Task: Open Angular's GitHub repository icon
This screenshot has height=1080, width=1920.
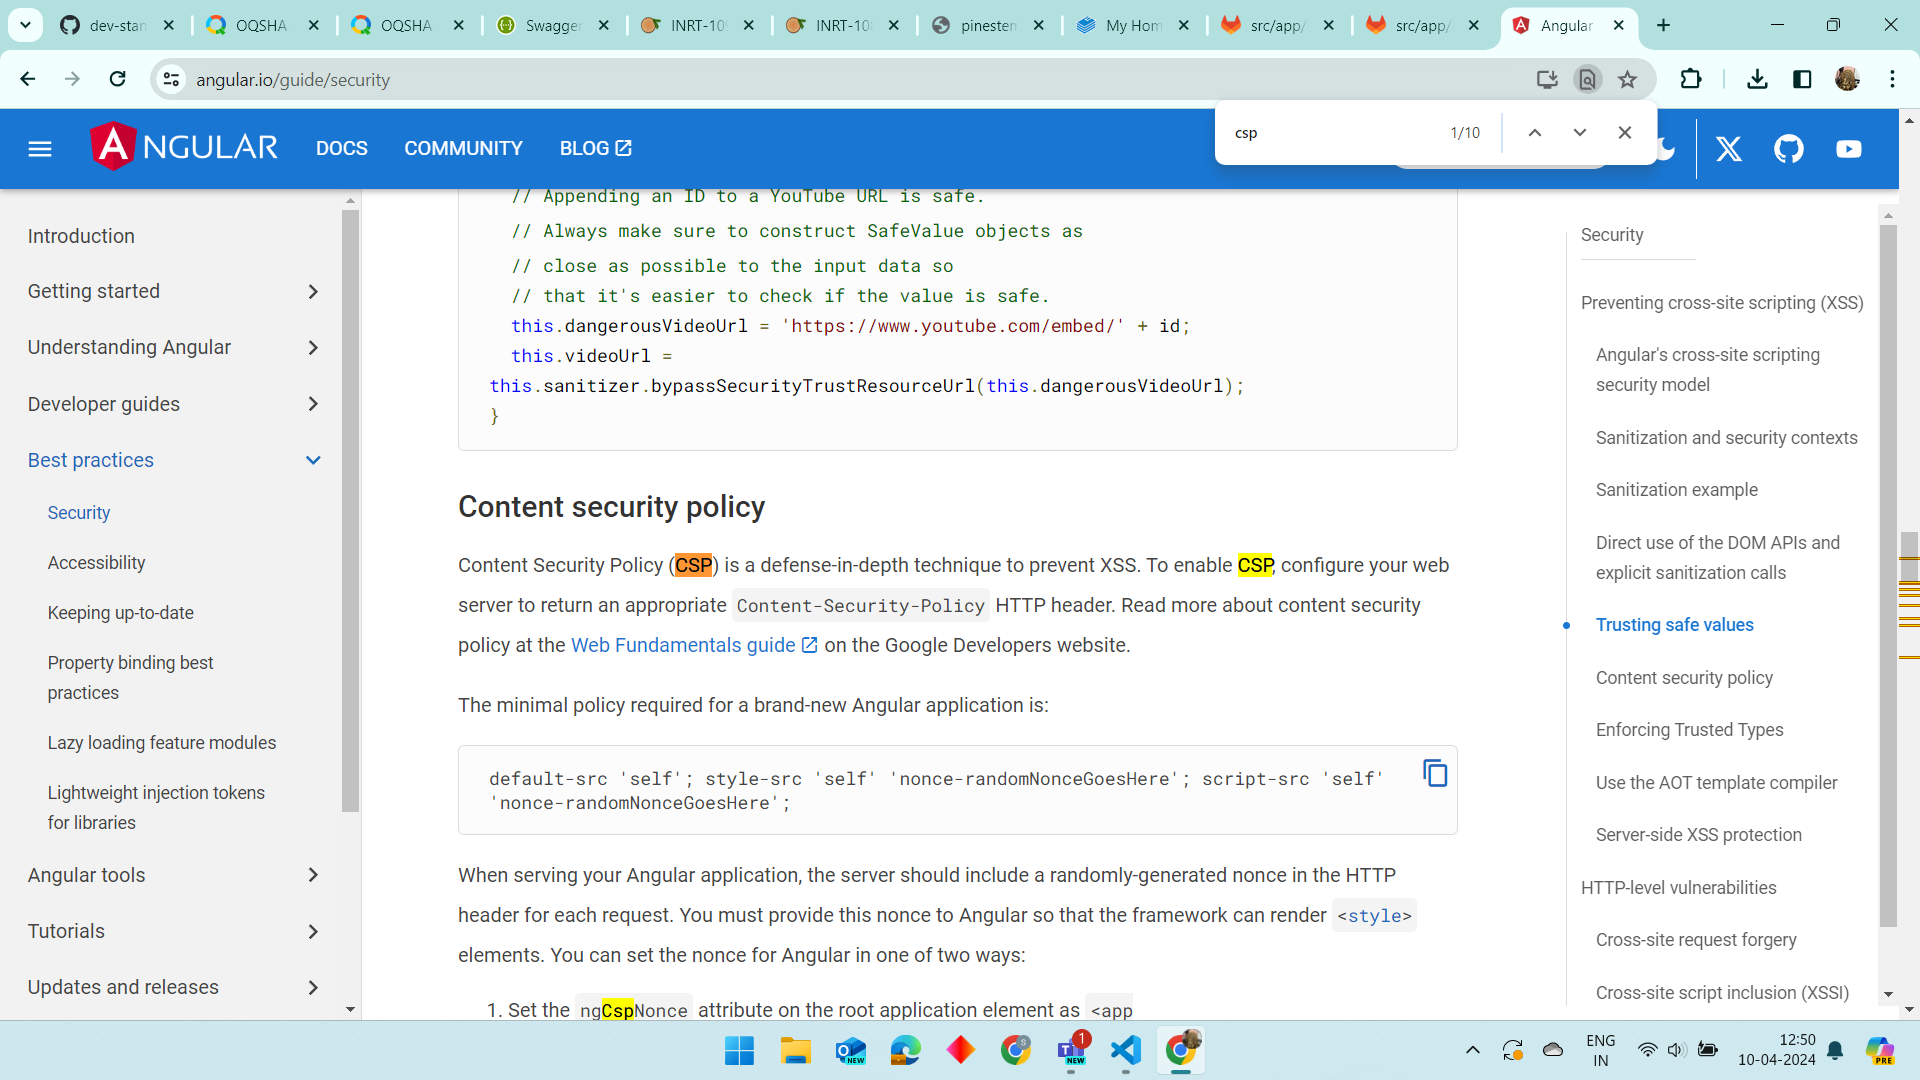Action: [1789, 149]
